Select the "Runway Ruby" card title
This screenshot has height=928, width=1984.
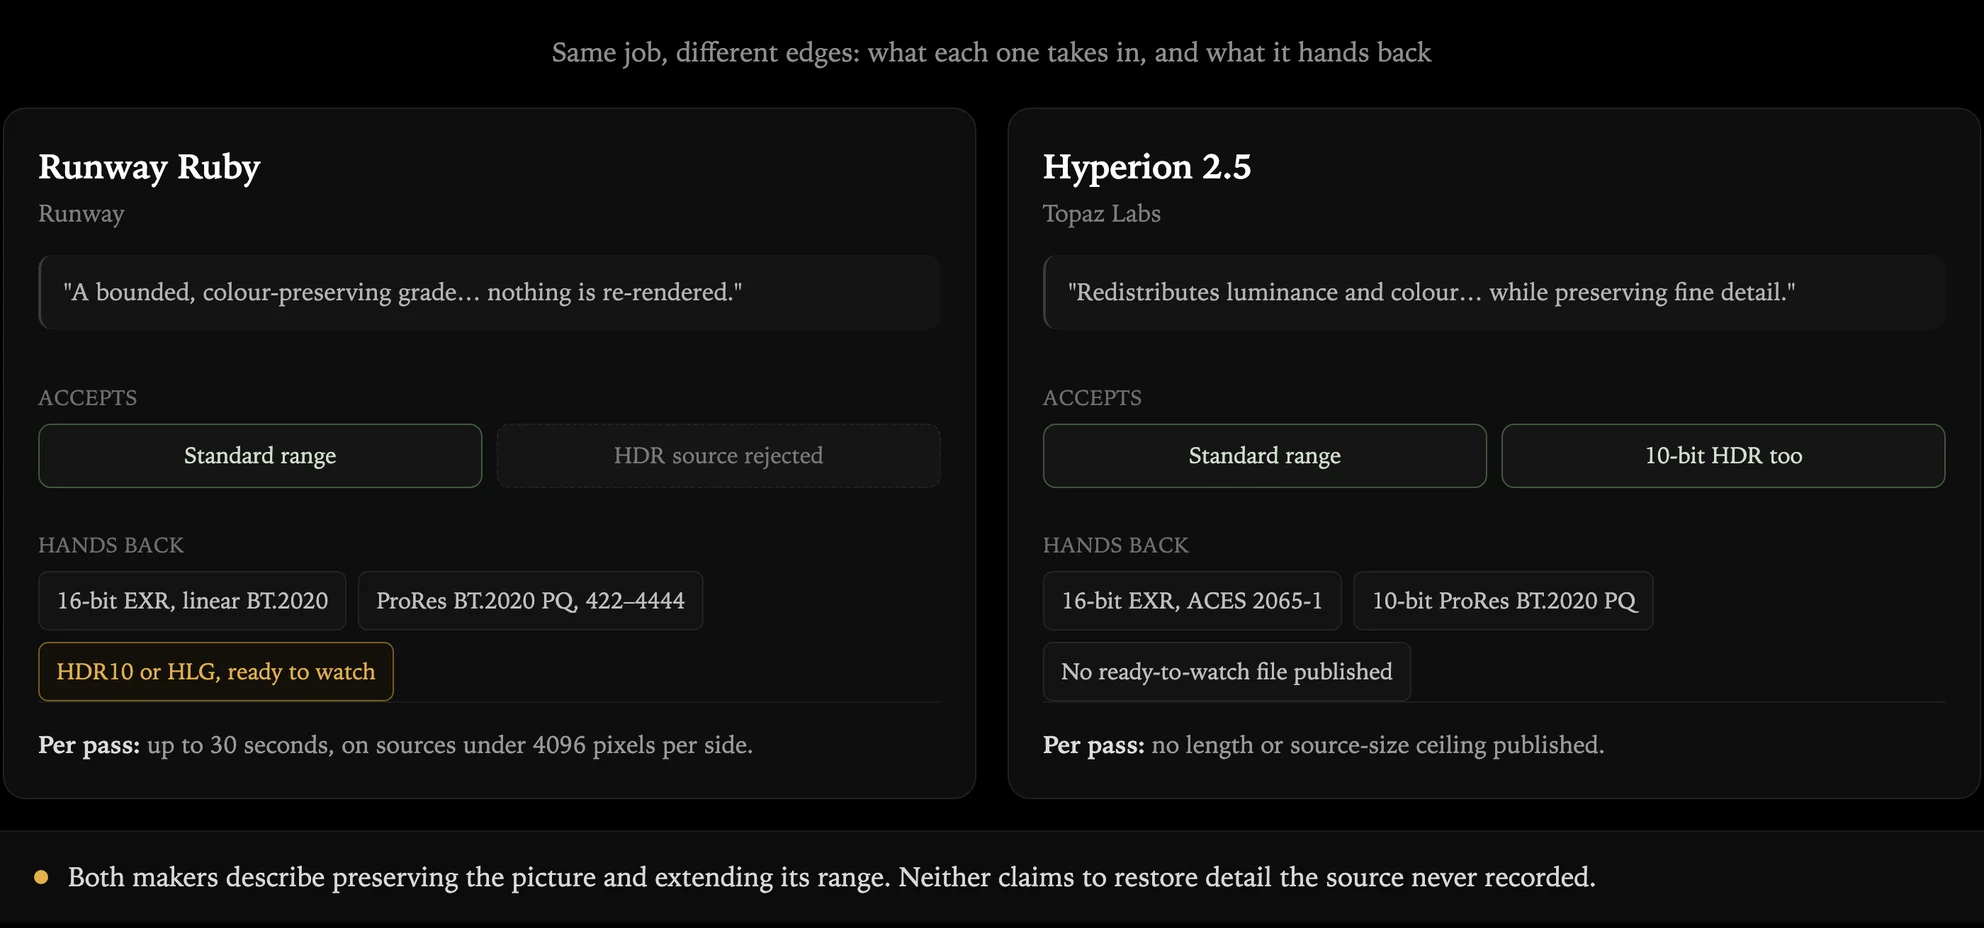(149, 167)
